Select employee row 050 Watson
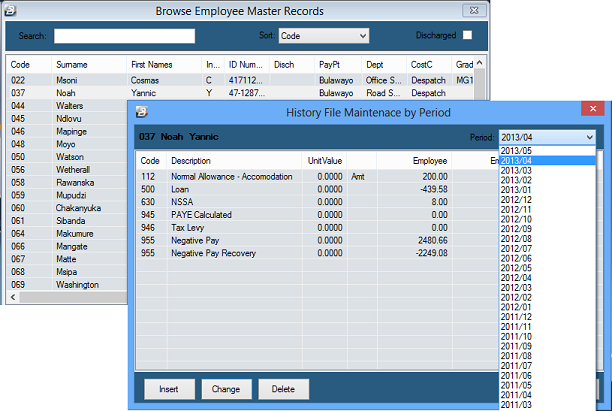Screen dimensions: 612x411 [x=67, y=157]
